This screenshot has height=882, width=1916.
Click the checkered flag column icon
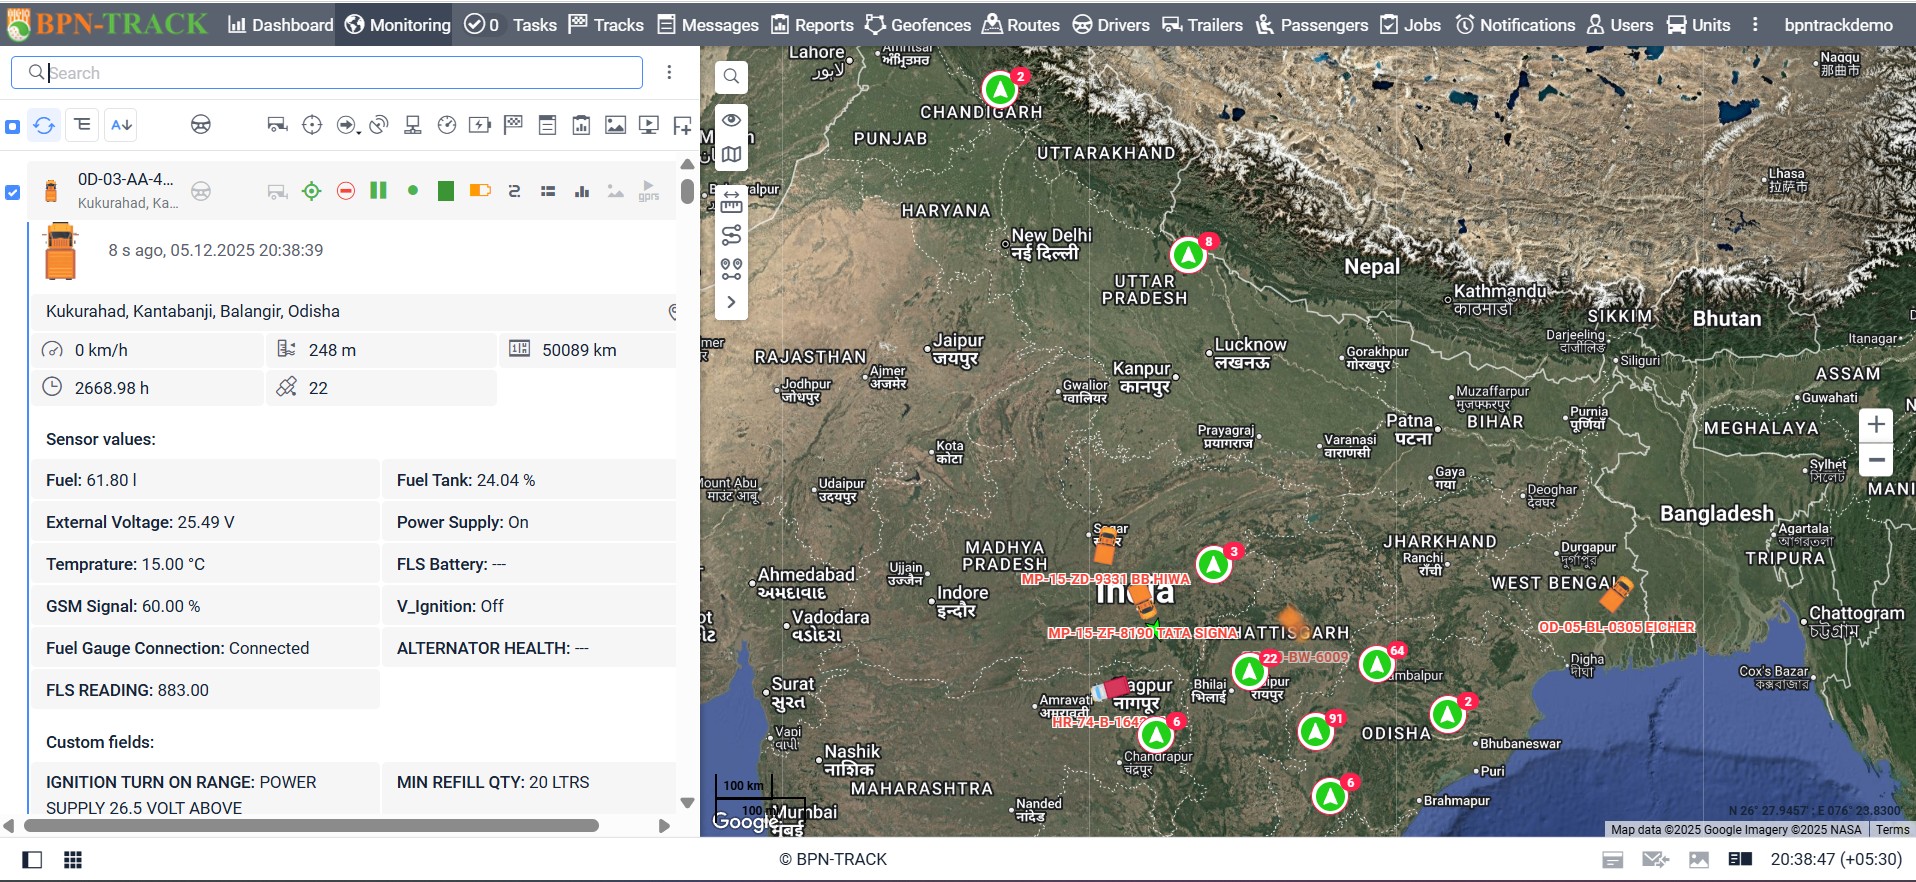click(513, 125)
